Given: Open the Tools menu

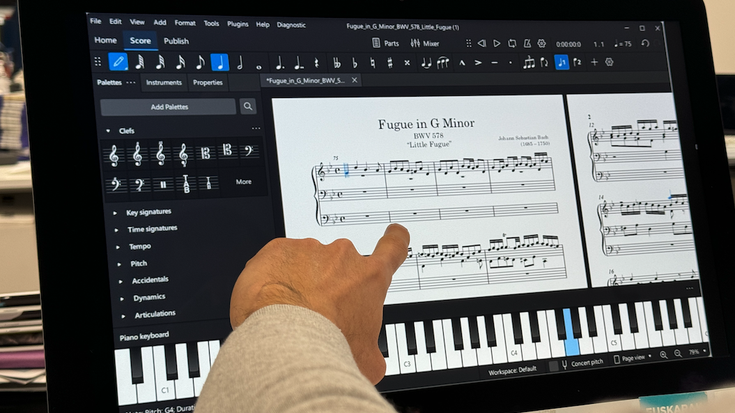Looking at the screenshot, I should [x=211, y=23].
